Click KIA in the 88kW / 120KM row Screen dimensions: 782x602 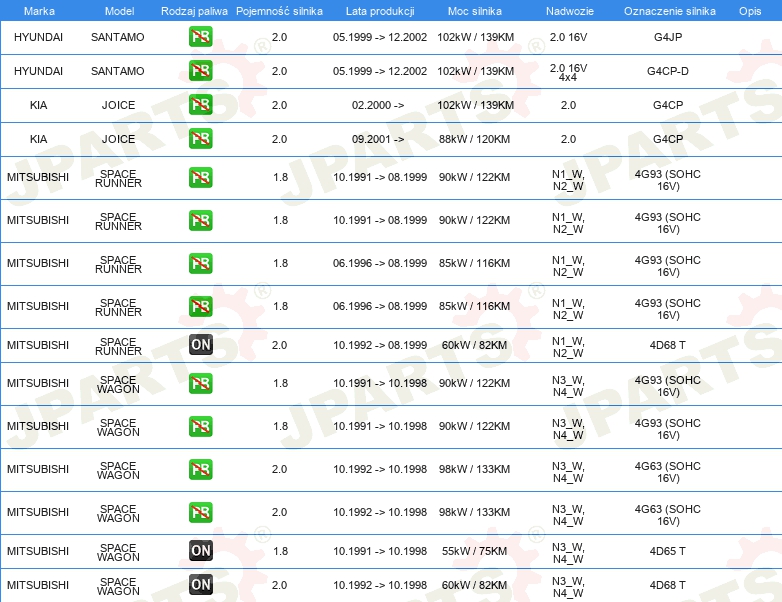click(x=38, y=139)
